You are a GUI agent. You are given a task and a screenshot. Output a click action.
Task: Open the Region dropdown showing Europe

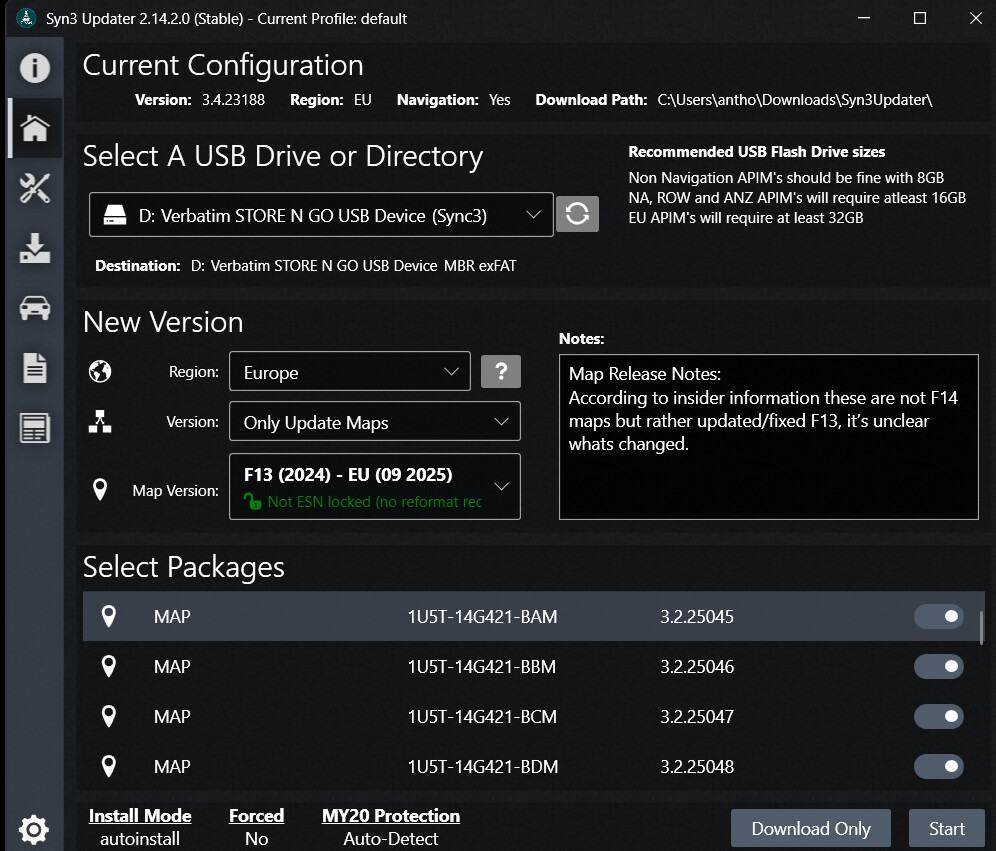point(349,372)
